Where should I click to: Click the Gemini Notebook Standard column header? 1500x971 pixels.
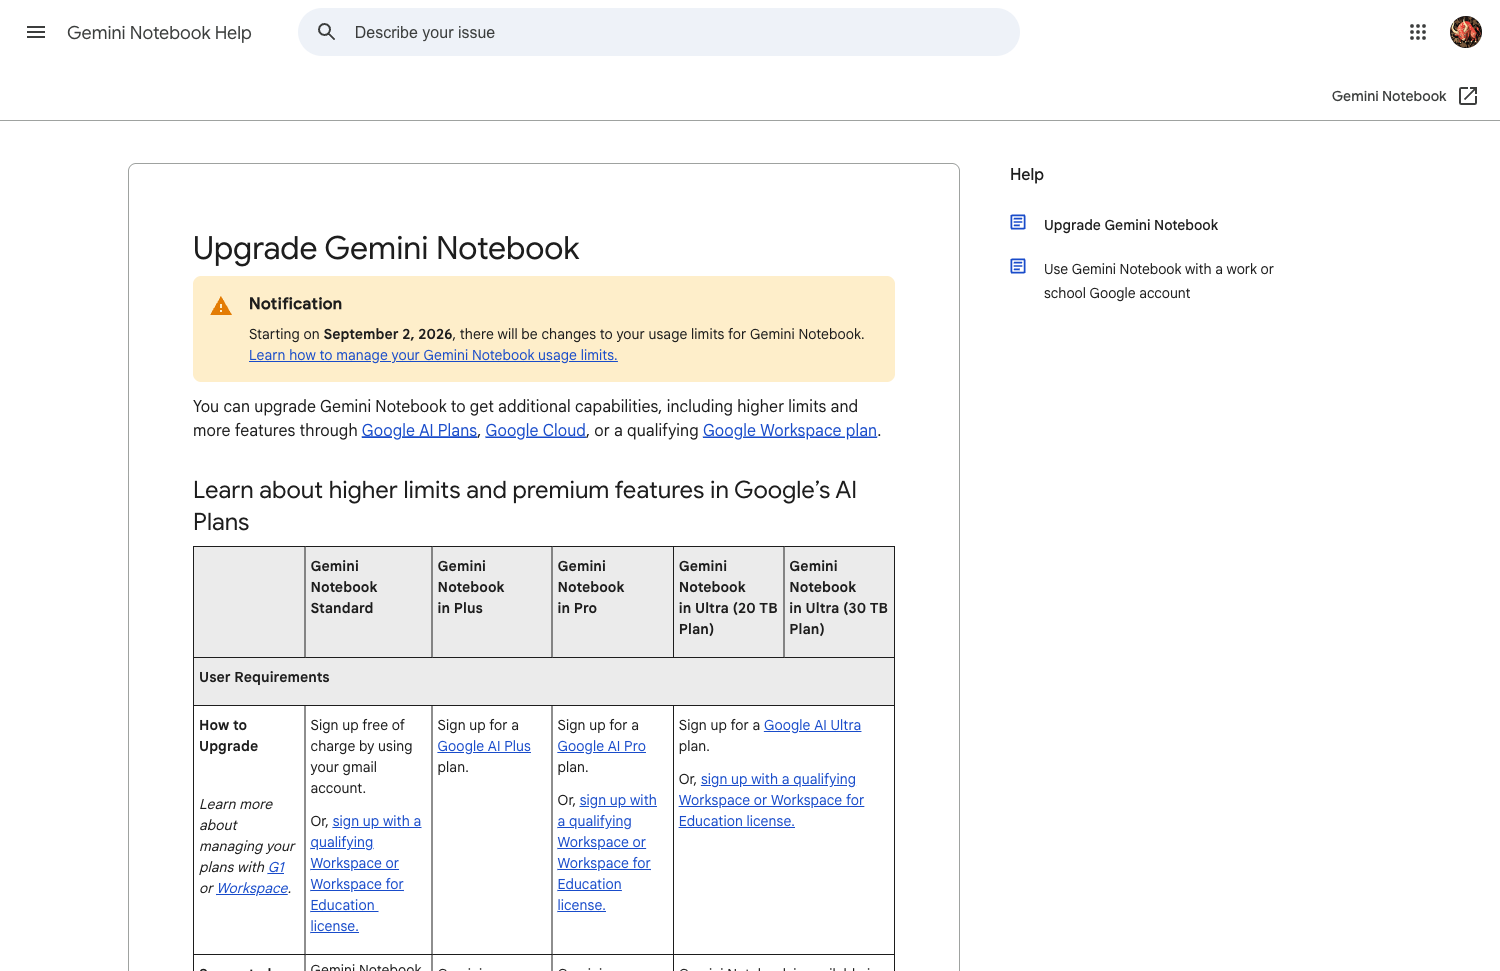coord(368,602)
